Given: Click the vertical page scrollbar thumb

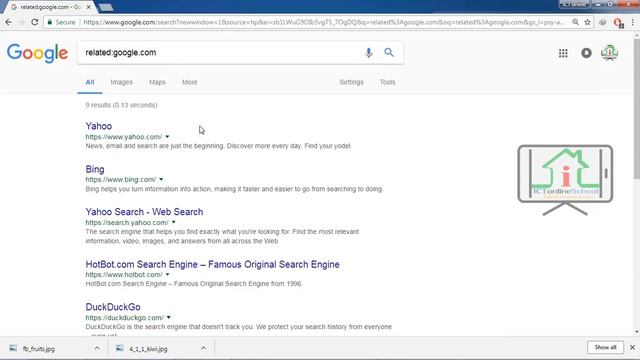Looking at the screenshot, I should click(x=637, y=108).
